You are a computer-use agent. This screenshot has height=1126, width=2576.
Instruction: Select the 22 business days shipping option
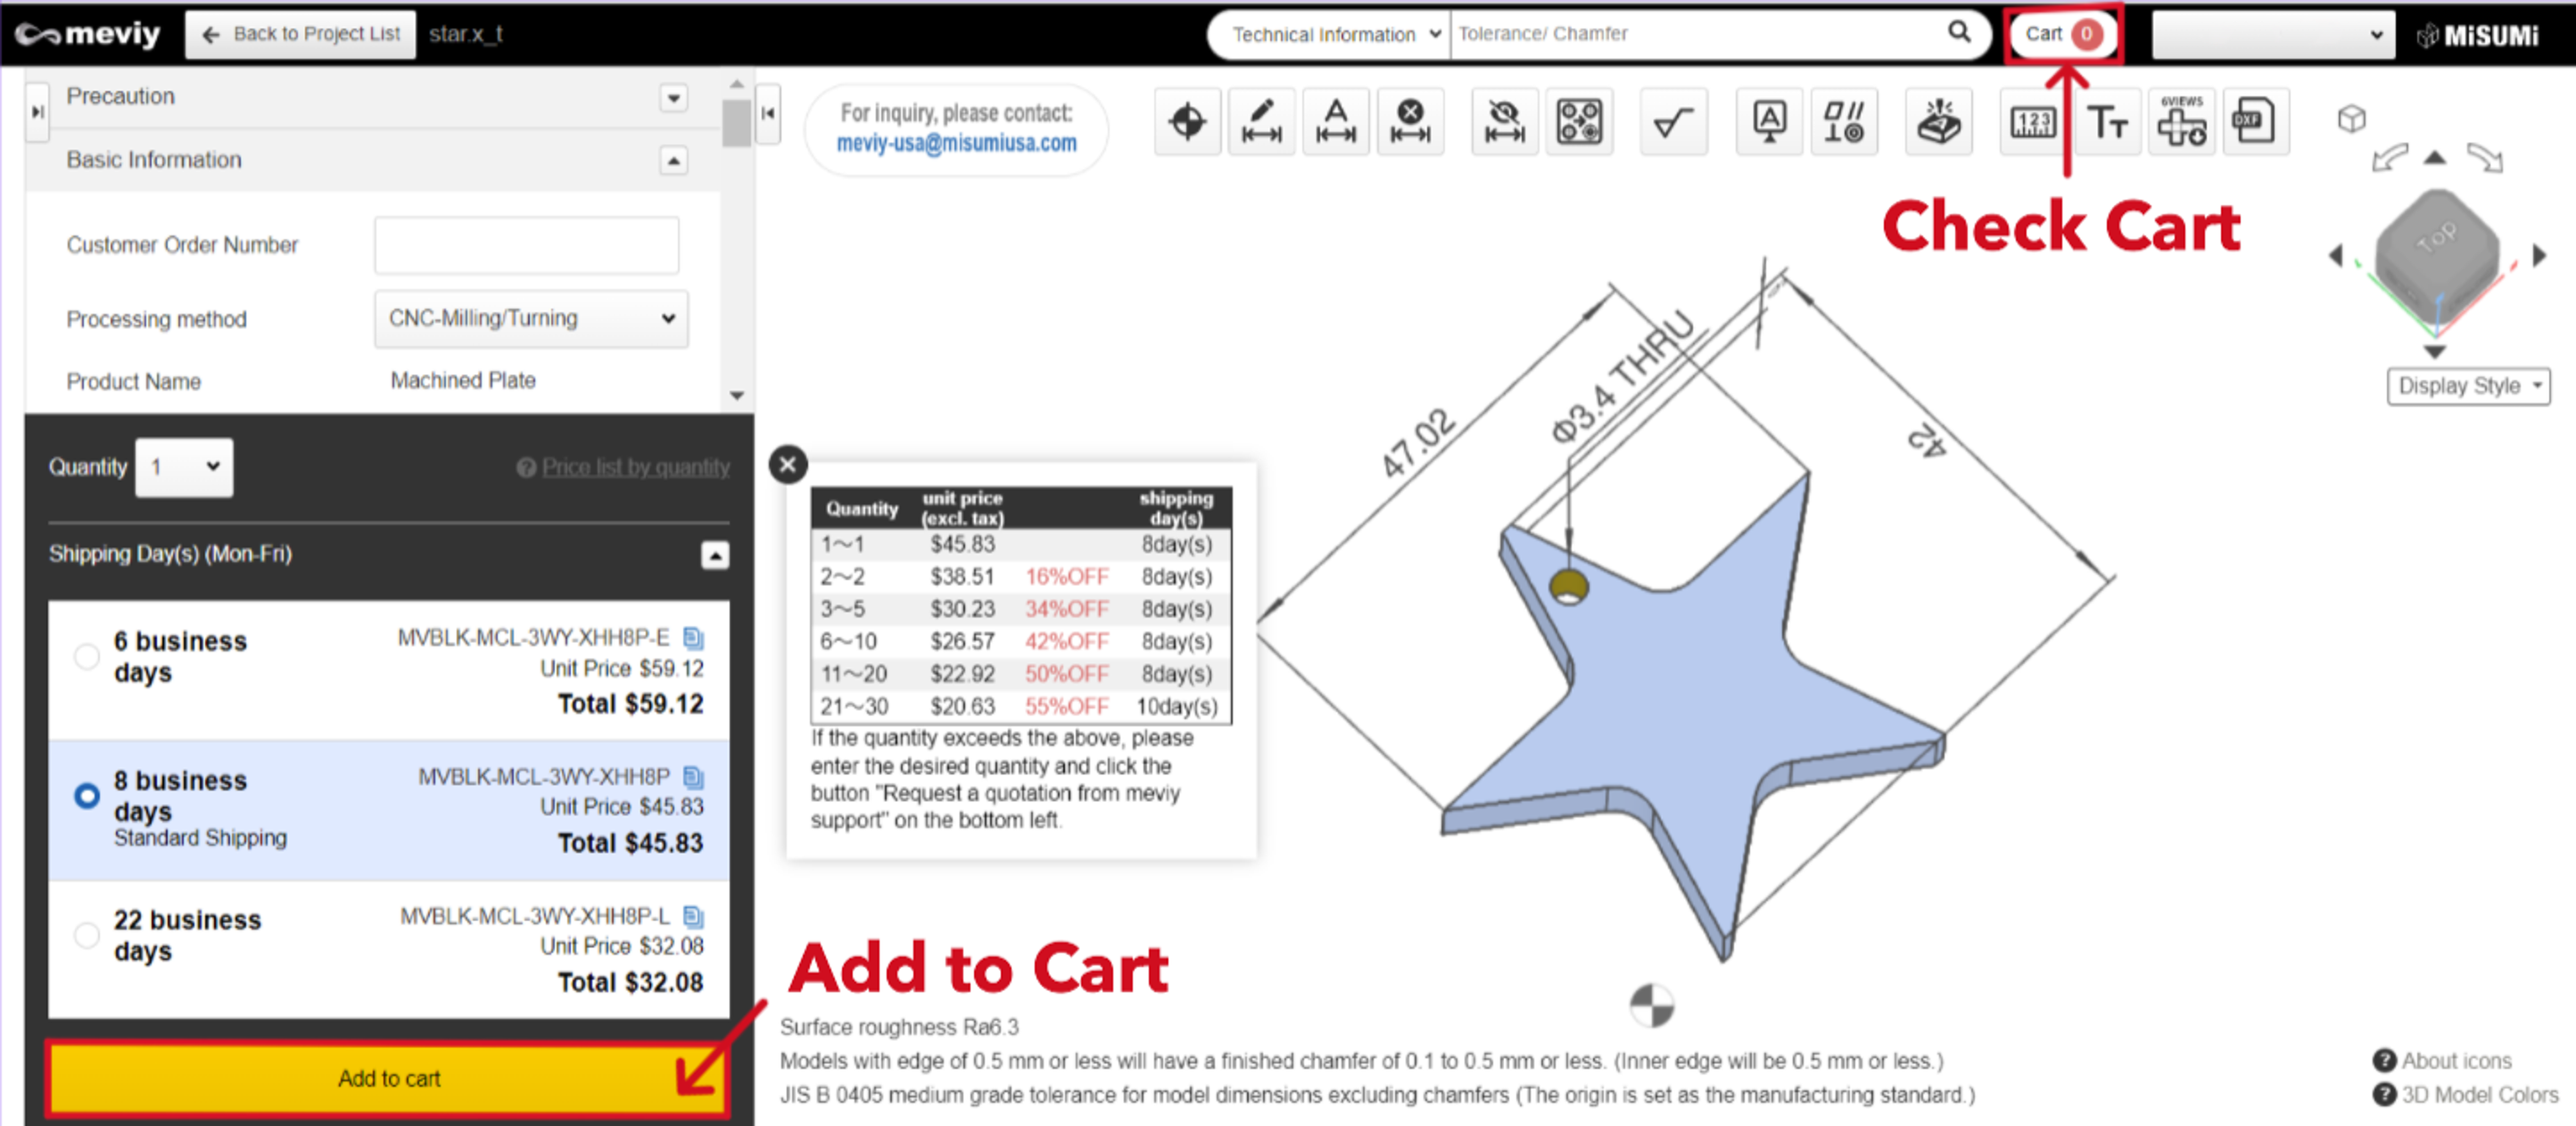click(87, 935)
